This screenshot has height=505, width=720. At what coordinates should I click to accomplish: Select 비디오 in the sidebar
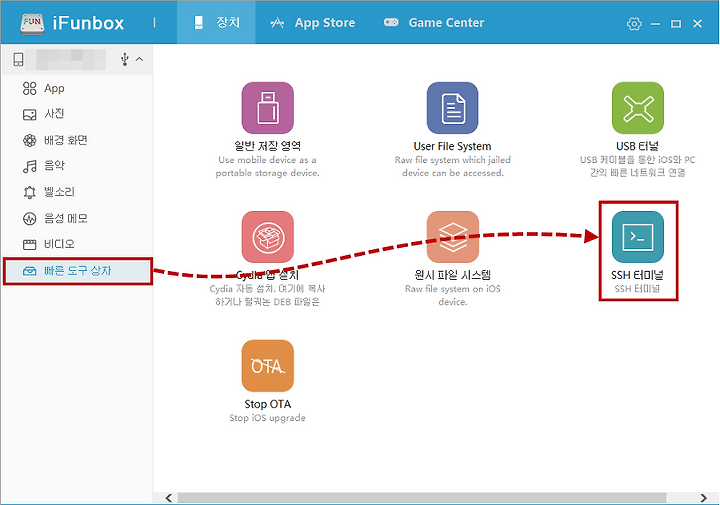(x=77, y=244)
